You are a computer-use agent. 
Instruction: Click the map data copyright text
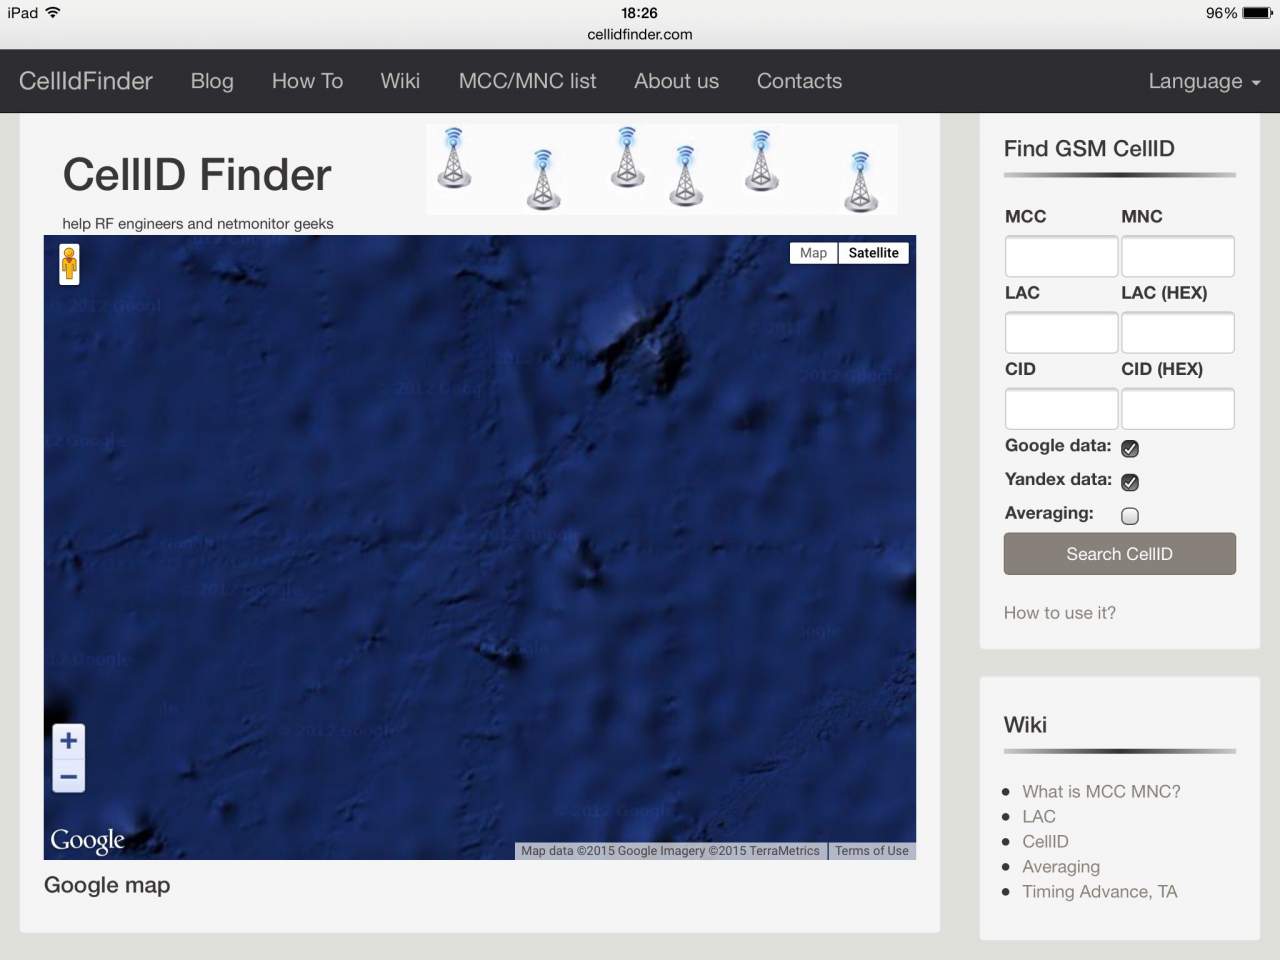pos(670,851)
